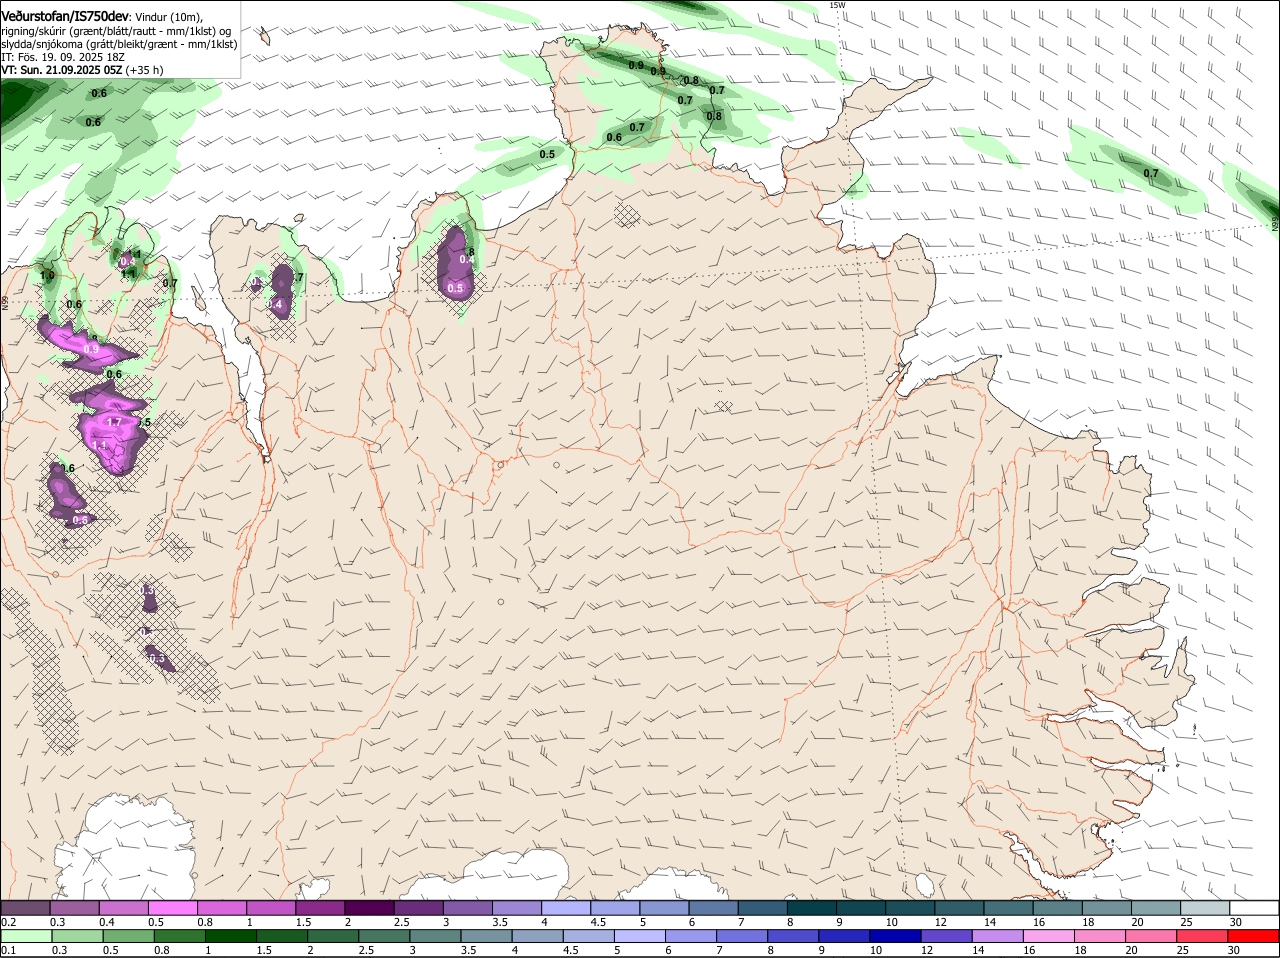Select deep blue rain swatch between 10 and 12
The height and width of the screenshot is (958, 1280).
coord(895,935)
